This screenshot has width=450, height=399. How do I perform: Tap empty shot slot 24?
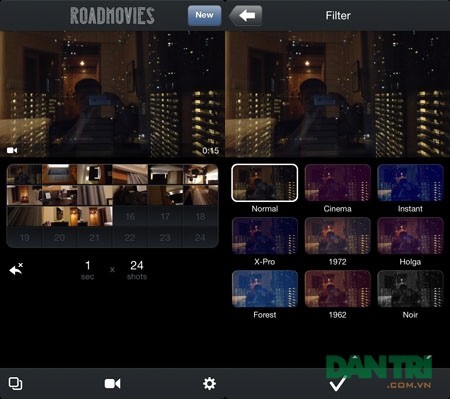tap(201, 237)
